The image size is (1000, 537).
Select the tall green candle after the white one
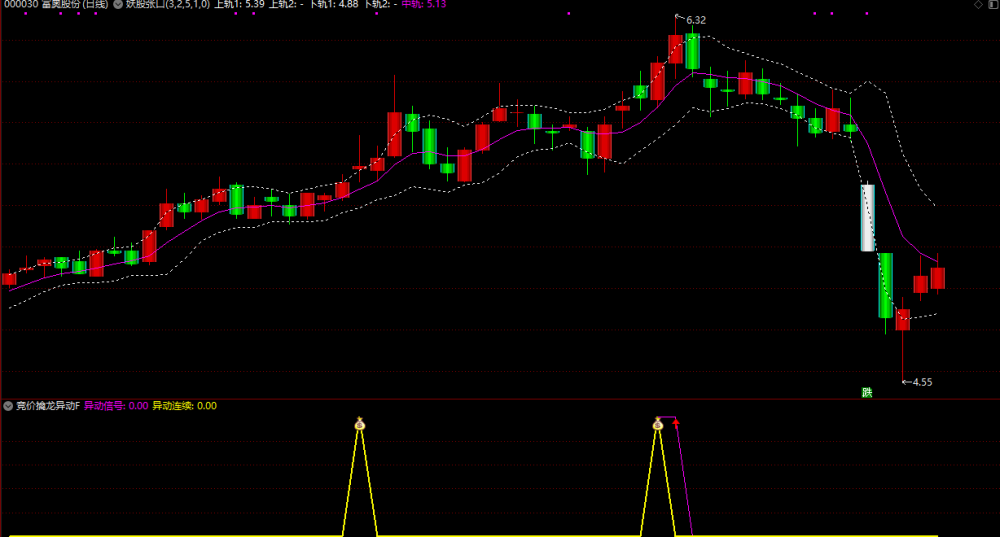tap(885, 286)
